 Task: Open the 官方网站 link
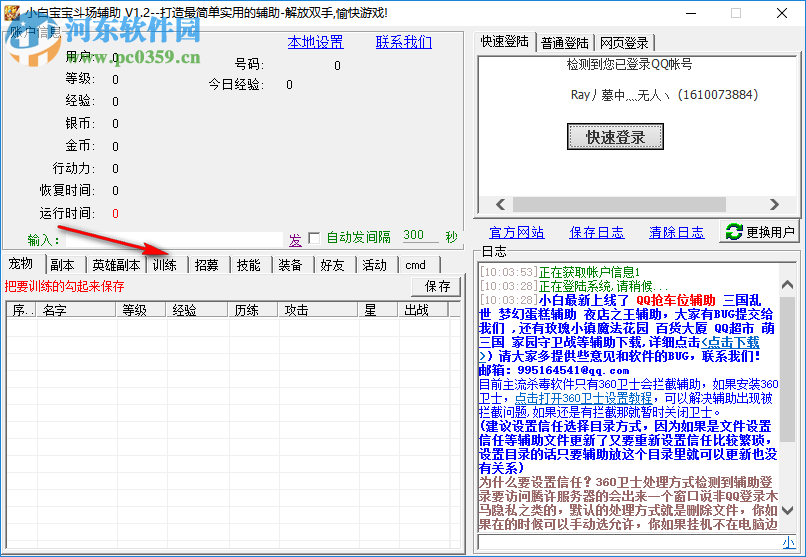click(x=516, y=233)
